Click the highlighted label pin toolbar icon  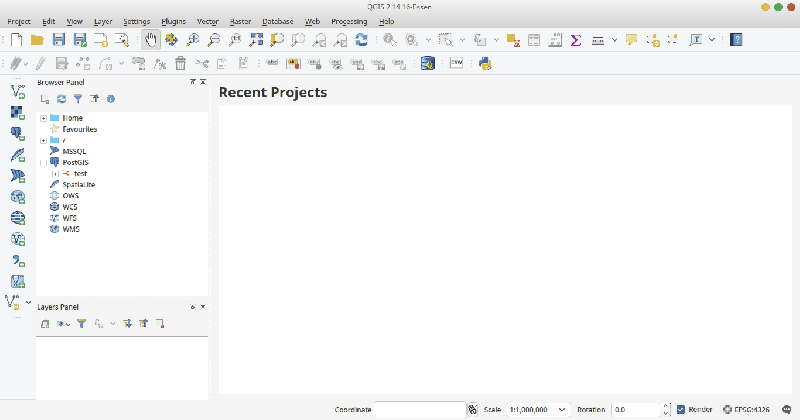click(x=293, y=63)
